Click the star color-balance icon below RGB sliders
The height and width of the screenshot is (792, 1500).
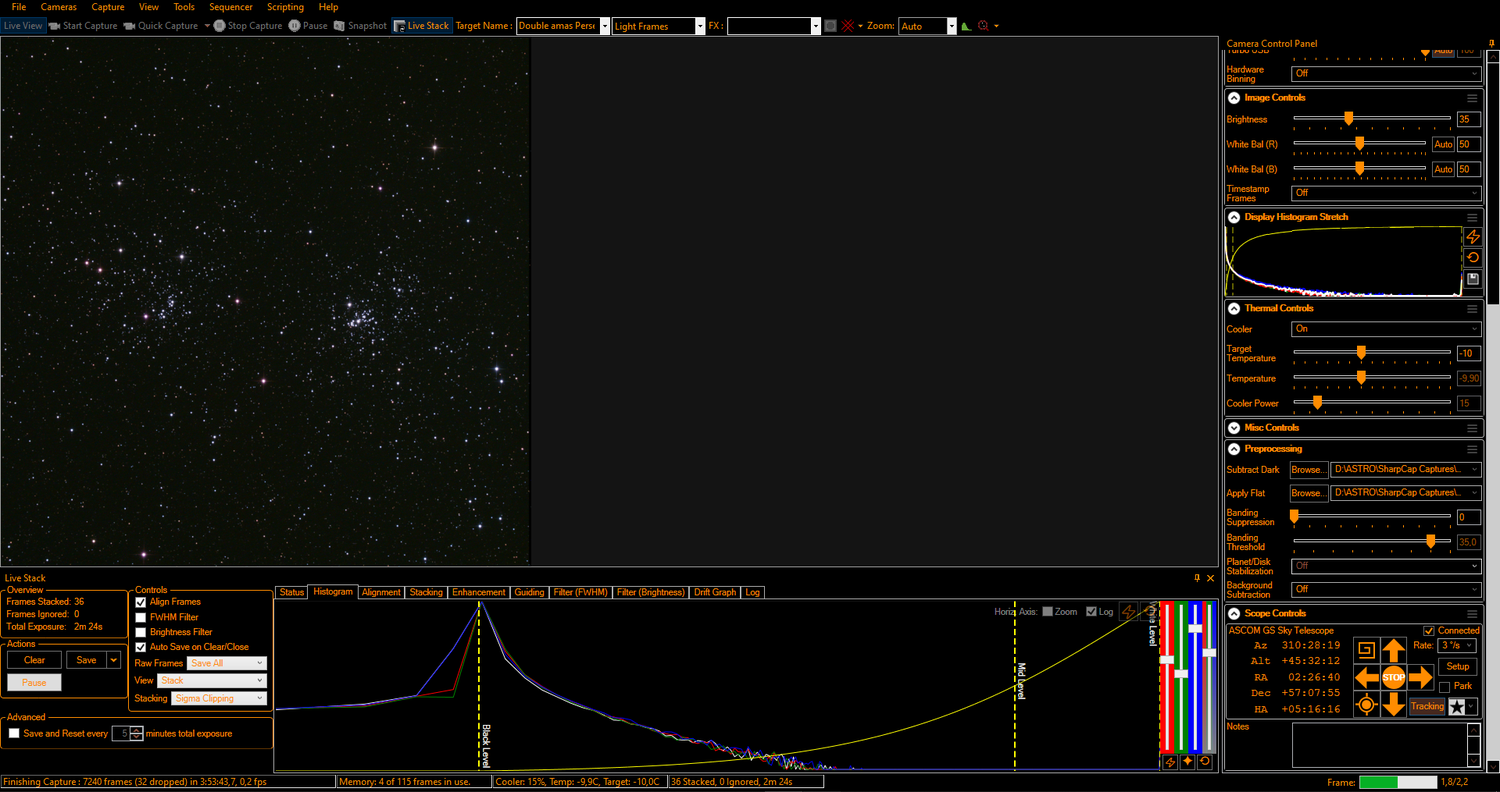[1187, 762]
